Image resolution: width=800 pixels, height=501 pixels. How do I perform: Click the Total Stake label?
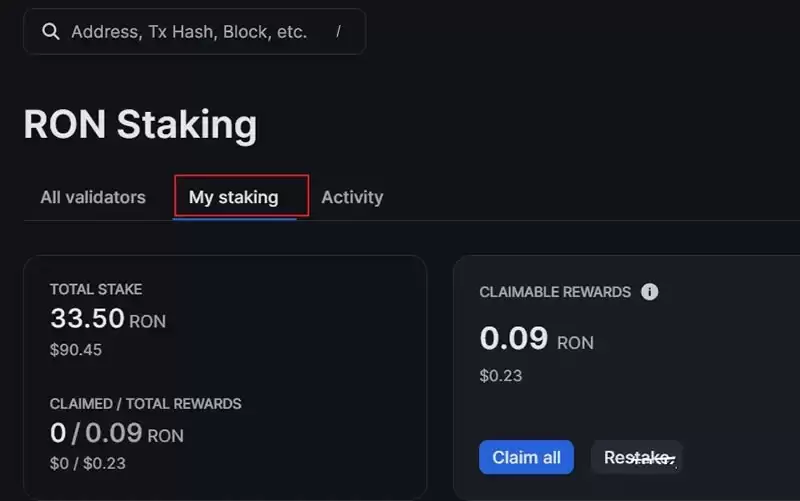(x=96, y=289)
